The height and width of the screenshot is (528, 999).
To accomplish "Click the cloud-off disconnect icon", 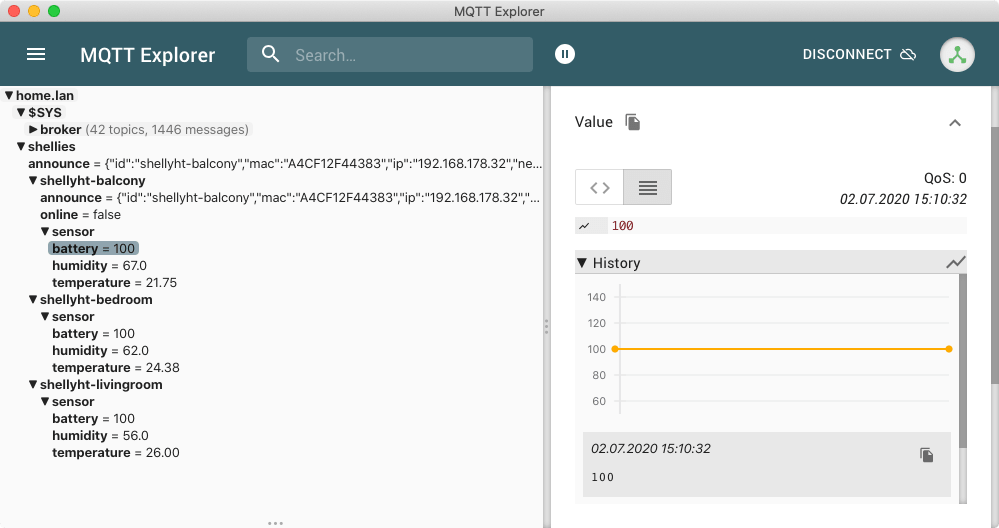I will point(908,54).
